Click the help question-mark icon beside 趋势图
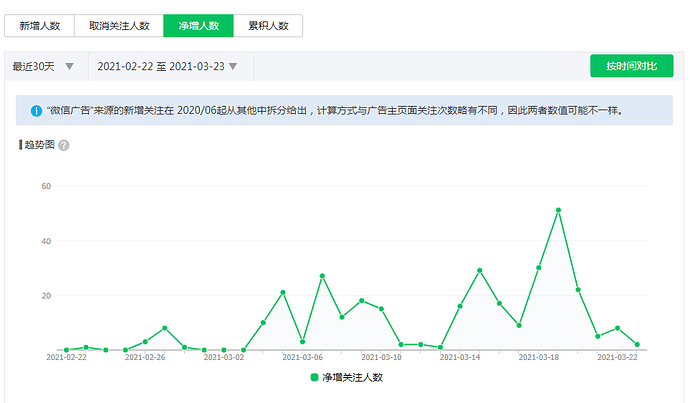The width and height of the screenshot is (690, 403). (x=64, y=145)
